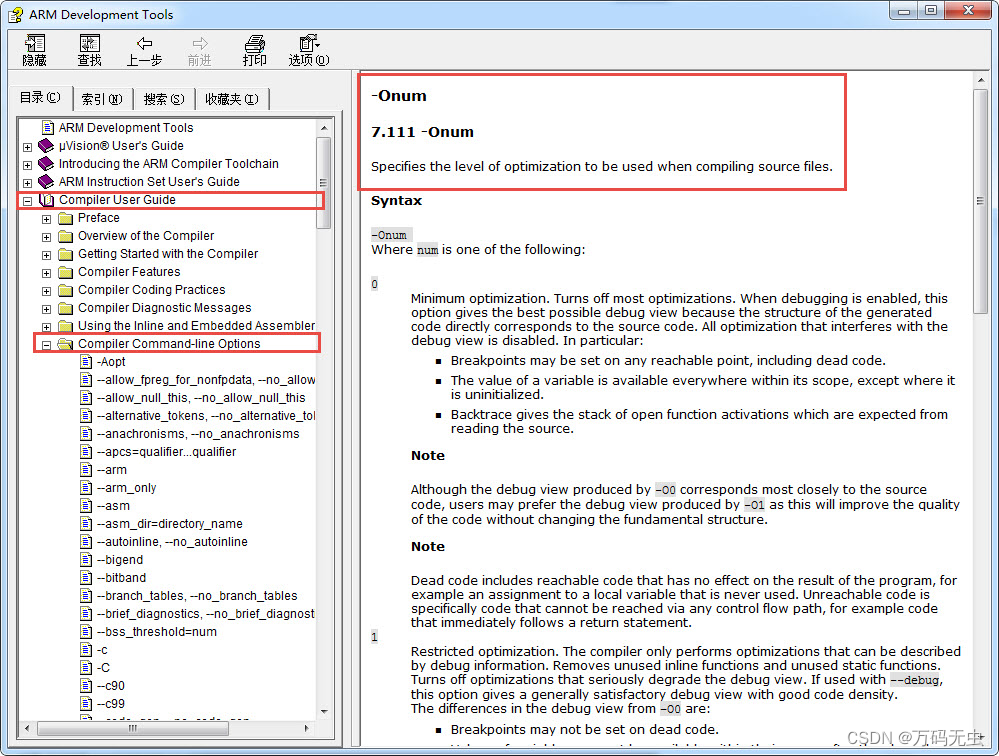Open the --arm topic
The image size is (999, 756).
[111, 469]
